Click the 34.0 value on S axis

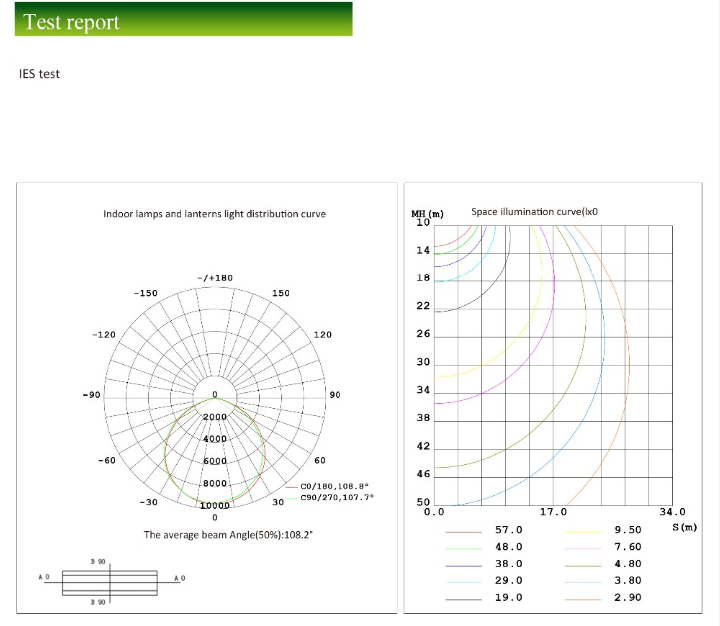click(x=673, y=512)
